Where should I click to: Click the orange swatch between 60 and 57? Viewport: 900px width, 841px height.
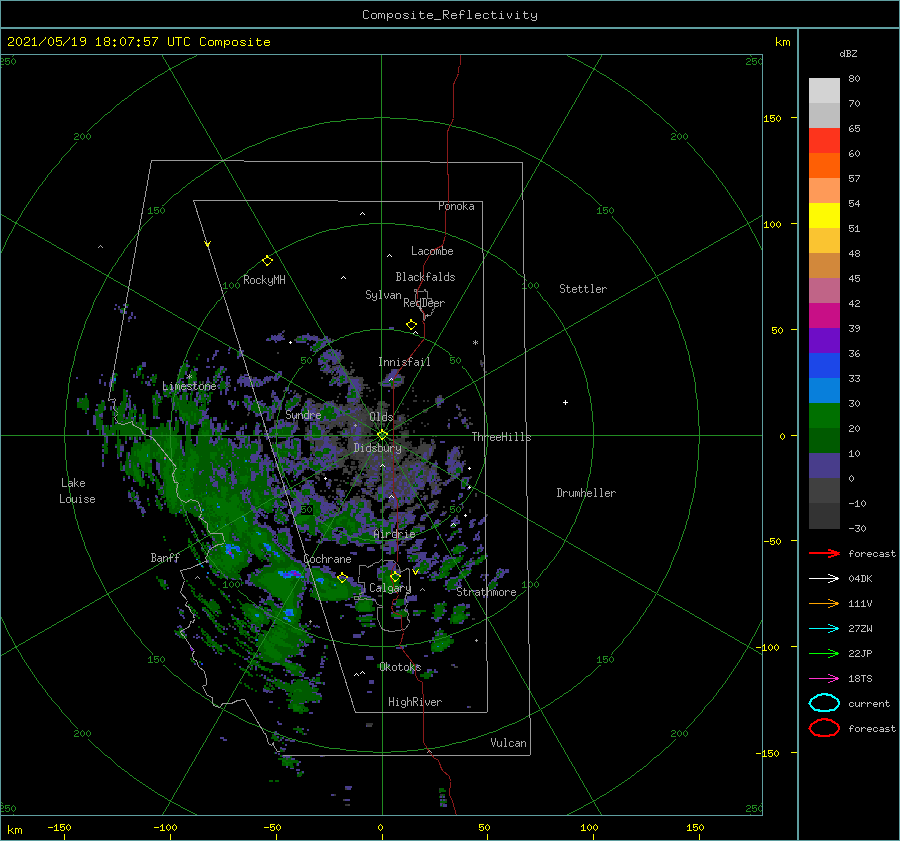[x=824, y=166]
